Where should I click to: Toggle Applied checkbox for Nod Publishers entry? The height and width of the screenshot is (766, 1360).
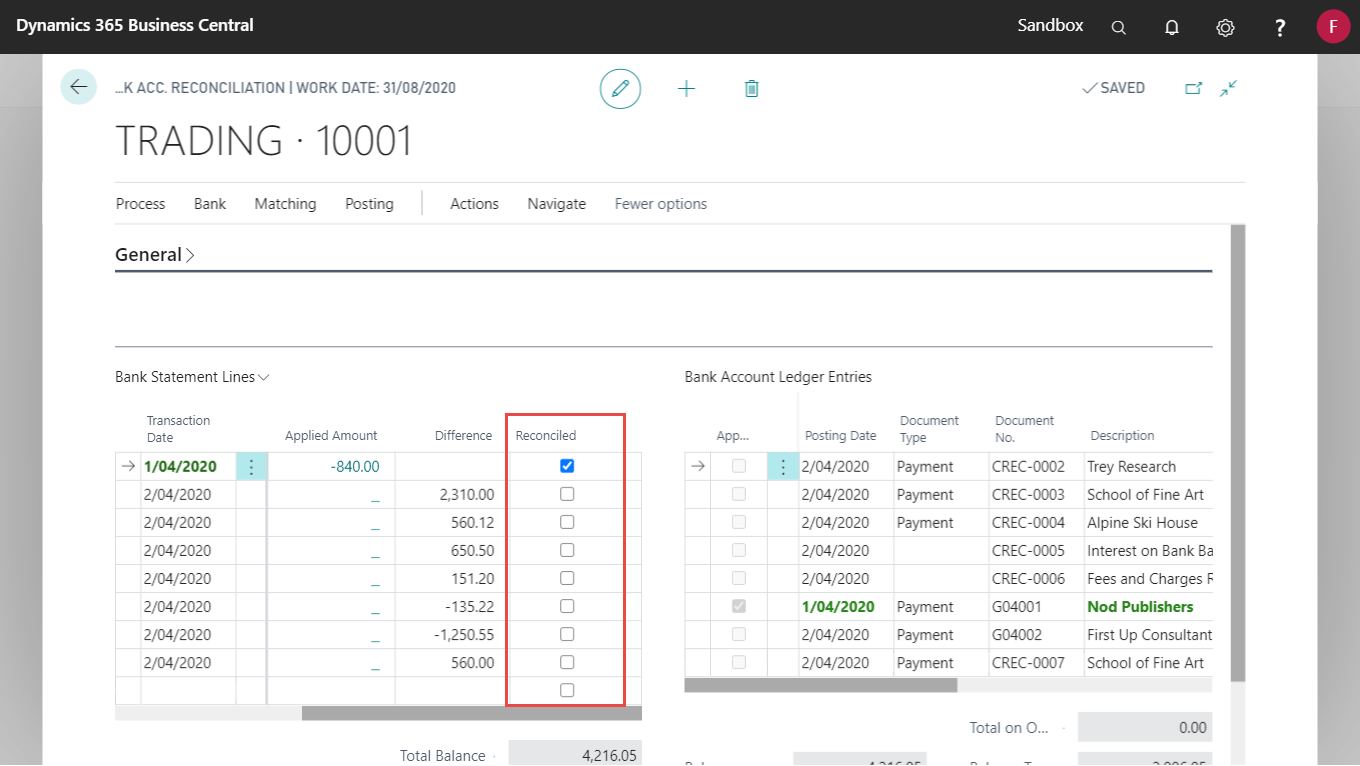point(739,606)
